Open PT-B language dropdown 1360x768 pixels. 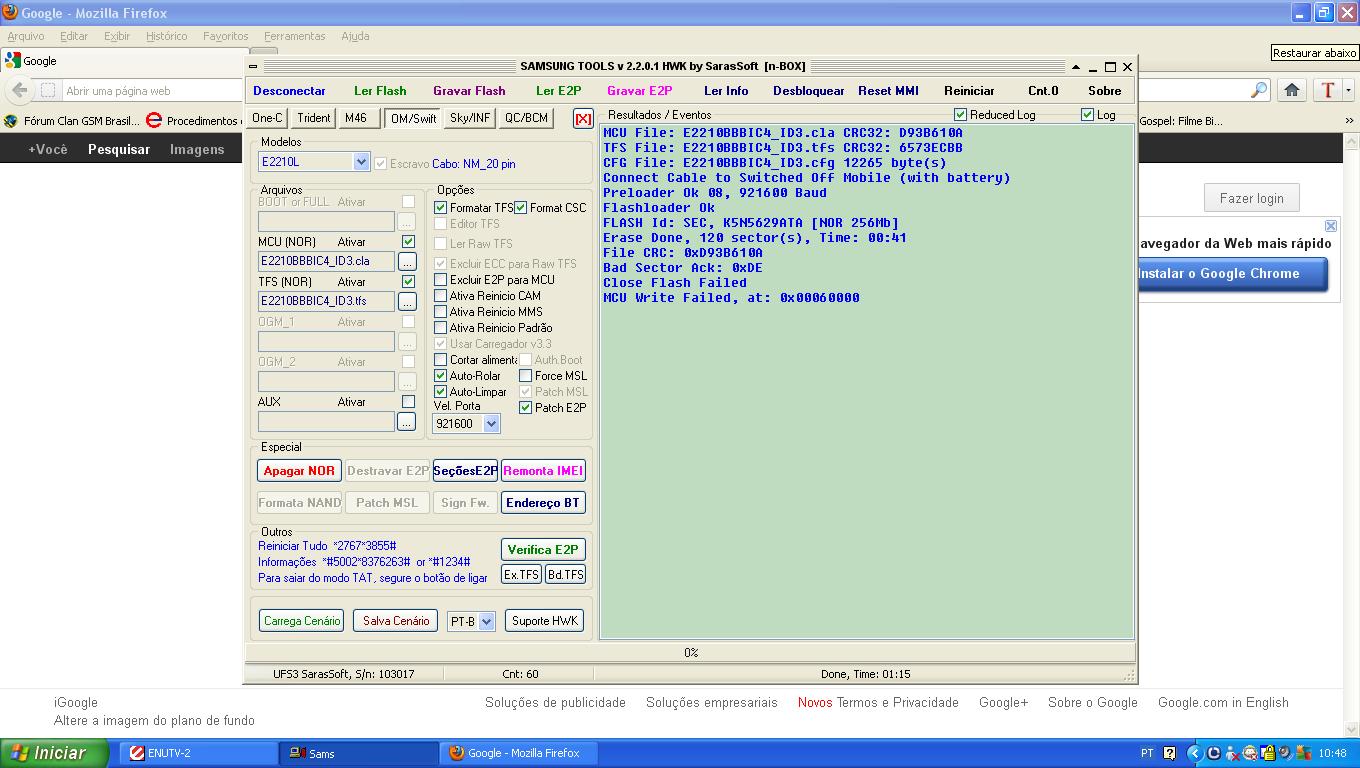[486, 621]
